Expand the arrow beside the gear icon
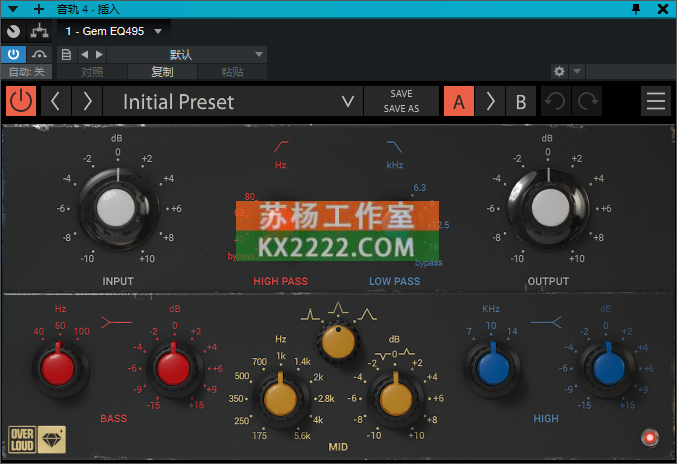677x464 pixels. tap(577, 71)
